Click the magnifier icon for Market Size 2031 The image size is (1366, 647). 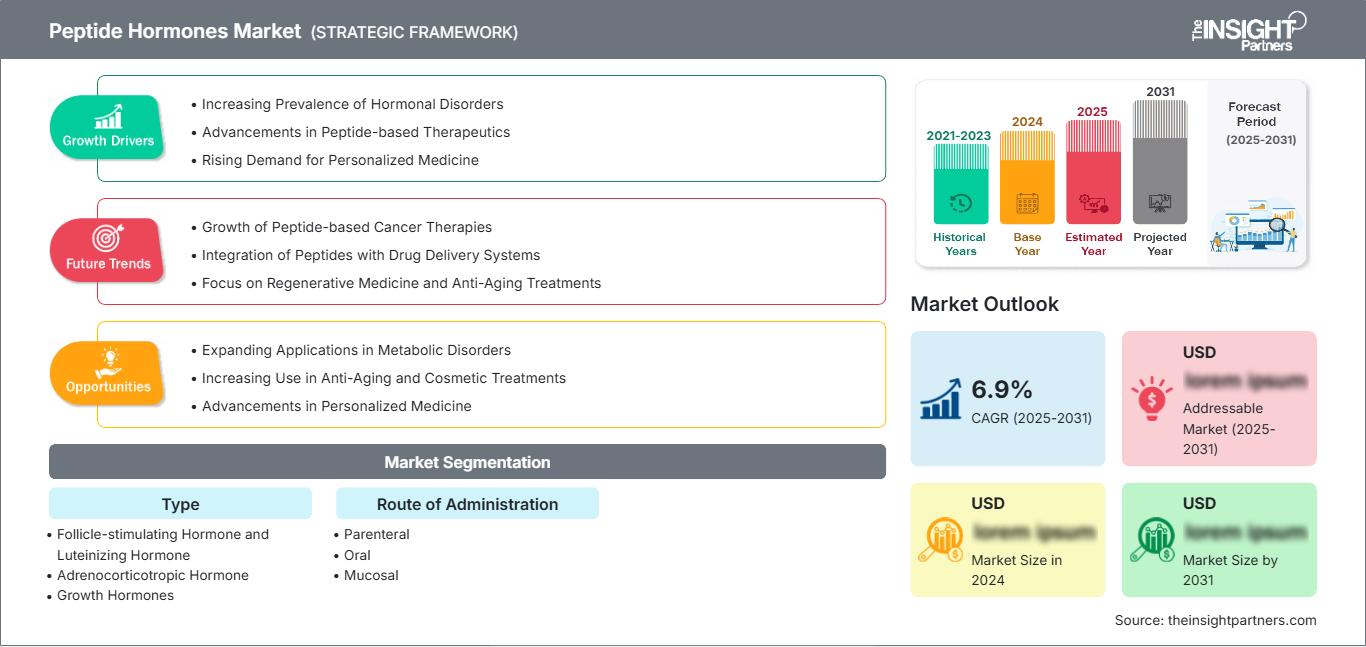[1152, 537]
